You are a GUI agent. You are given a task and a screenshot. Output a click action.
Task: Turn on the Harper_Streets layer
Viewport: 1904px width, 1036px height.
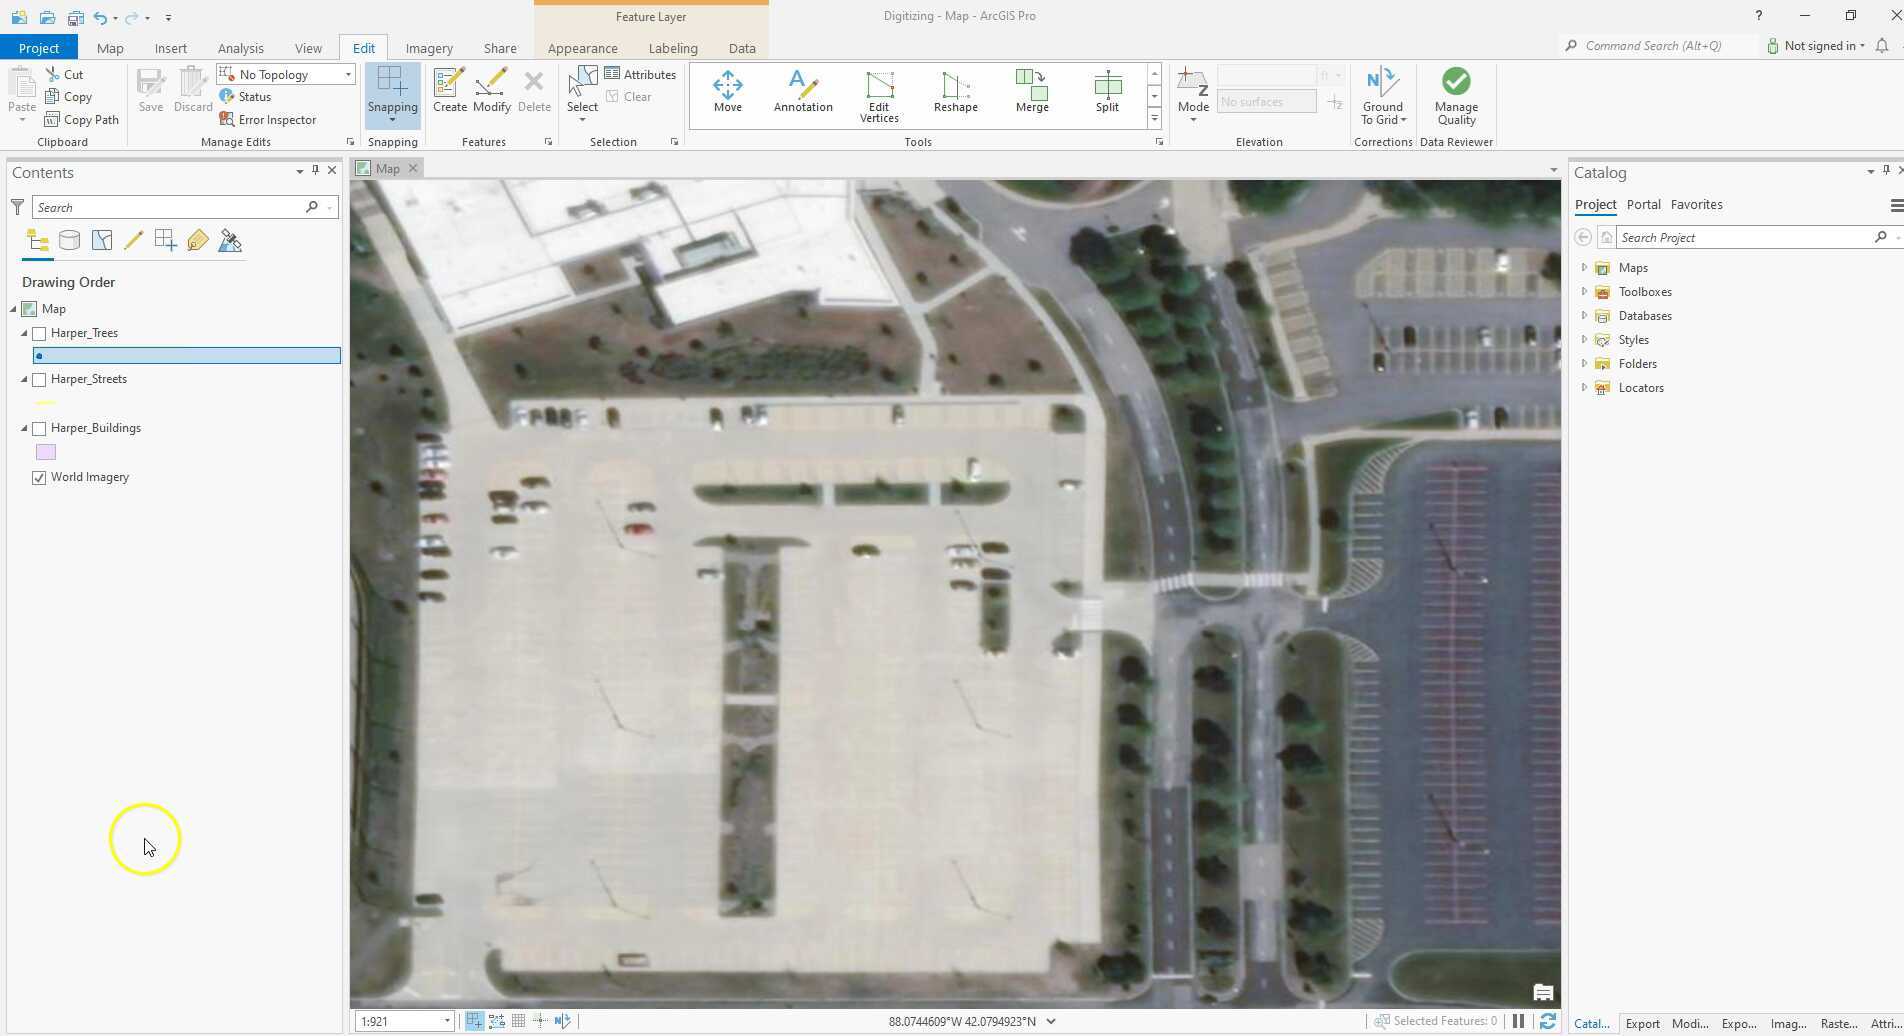(40, 380)
